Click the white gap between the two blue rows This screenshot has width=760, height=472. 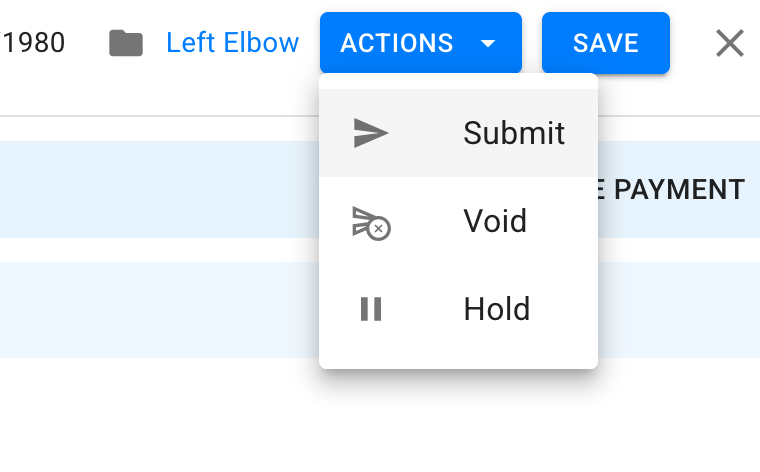point(159,250)
